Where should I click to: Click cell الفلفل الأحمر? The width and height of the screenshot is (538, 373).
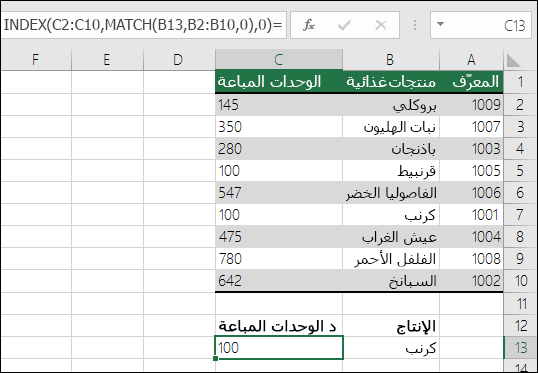coord(391,258)
